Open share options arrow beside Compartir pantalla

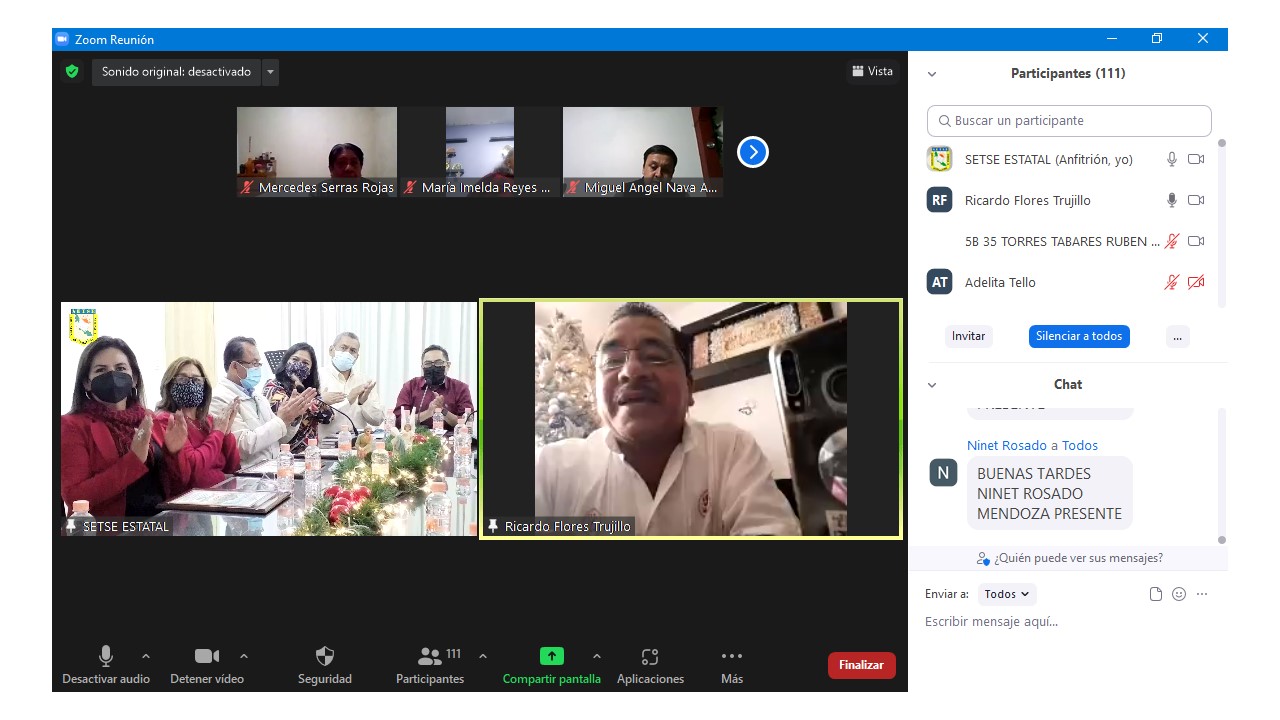pos(597,656)
